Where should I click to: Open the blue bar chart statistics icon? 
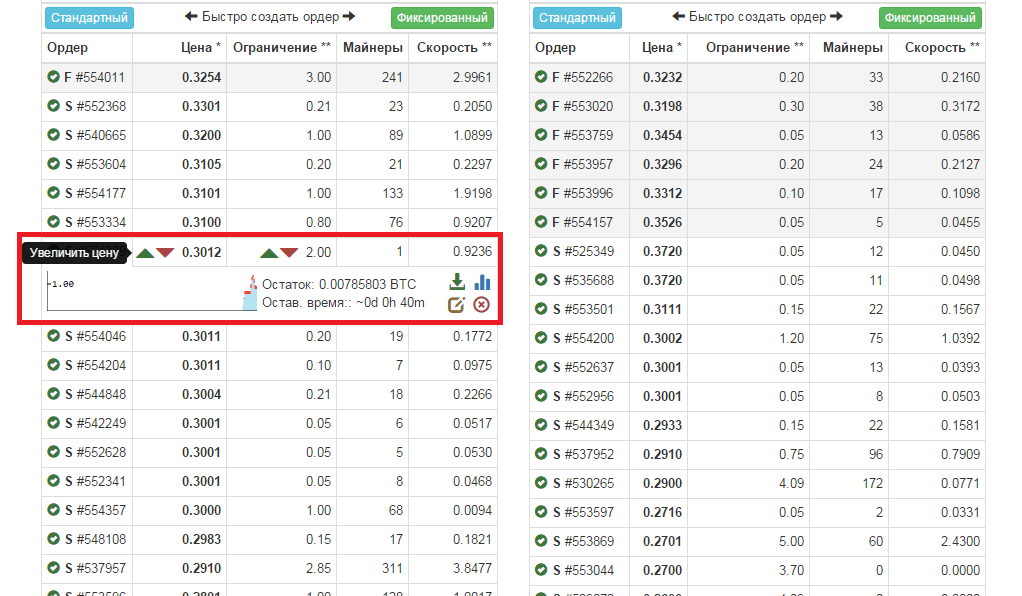tap(482, 282)
